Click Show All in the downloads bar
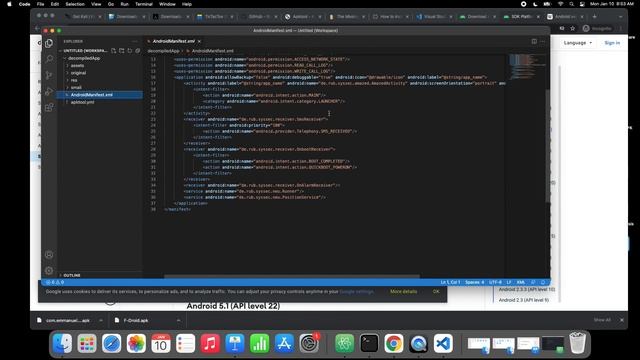The width and height of the screenshot is (640, 360). click(602, 320)
